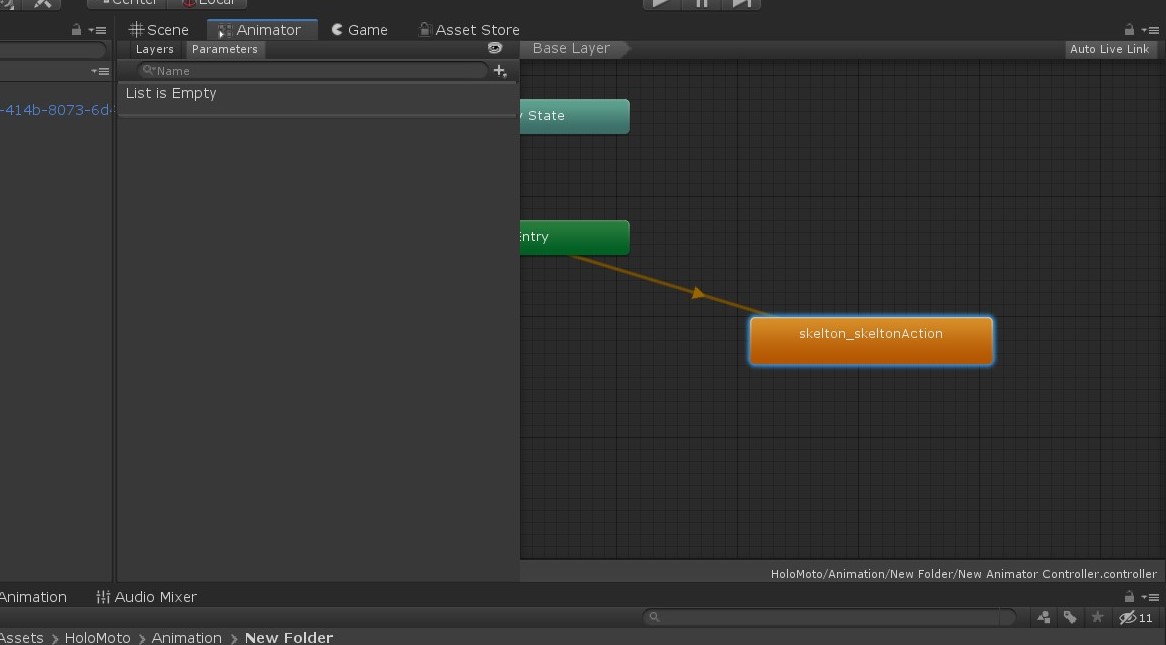This screenshot has width=1166, height=645.
Task: Click the blue GUID text ending 414b-8073-6d
Action: 57,110
